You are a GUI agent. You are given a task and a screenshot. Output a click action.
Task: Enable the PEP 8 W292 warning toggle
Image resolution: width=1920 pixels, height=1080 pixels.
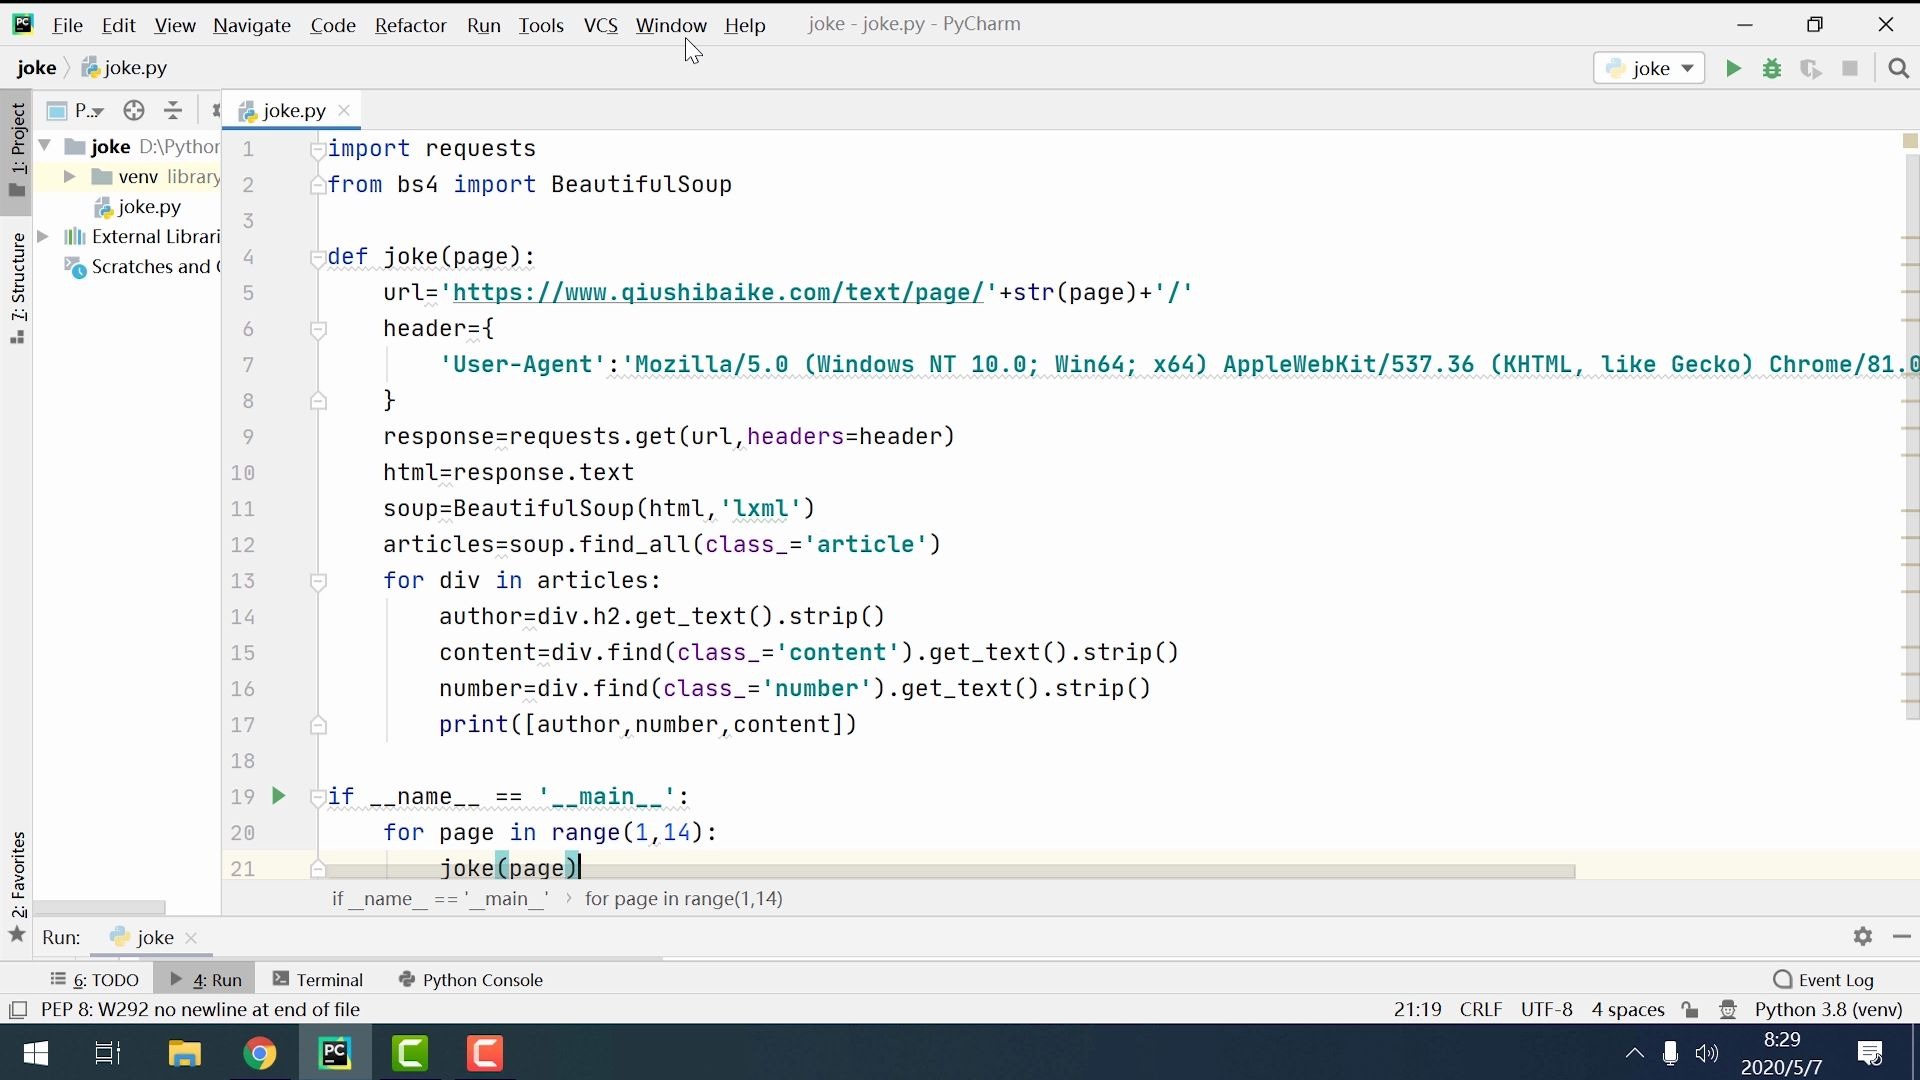click(20, 1009)
